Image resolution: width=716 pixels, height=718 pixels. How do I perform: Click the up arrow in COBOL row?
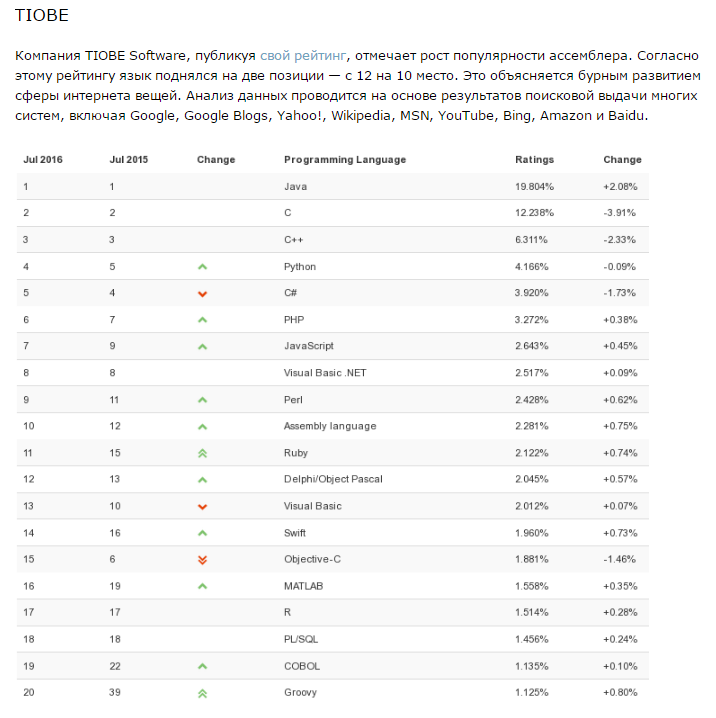point(202,665)
